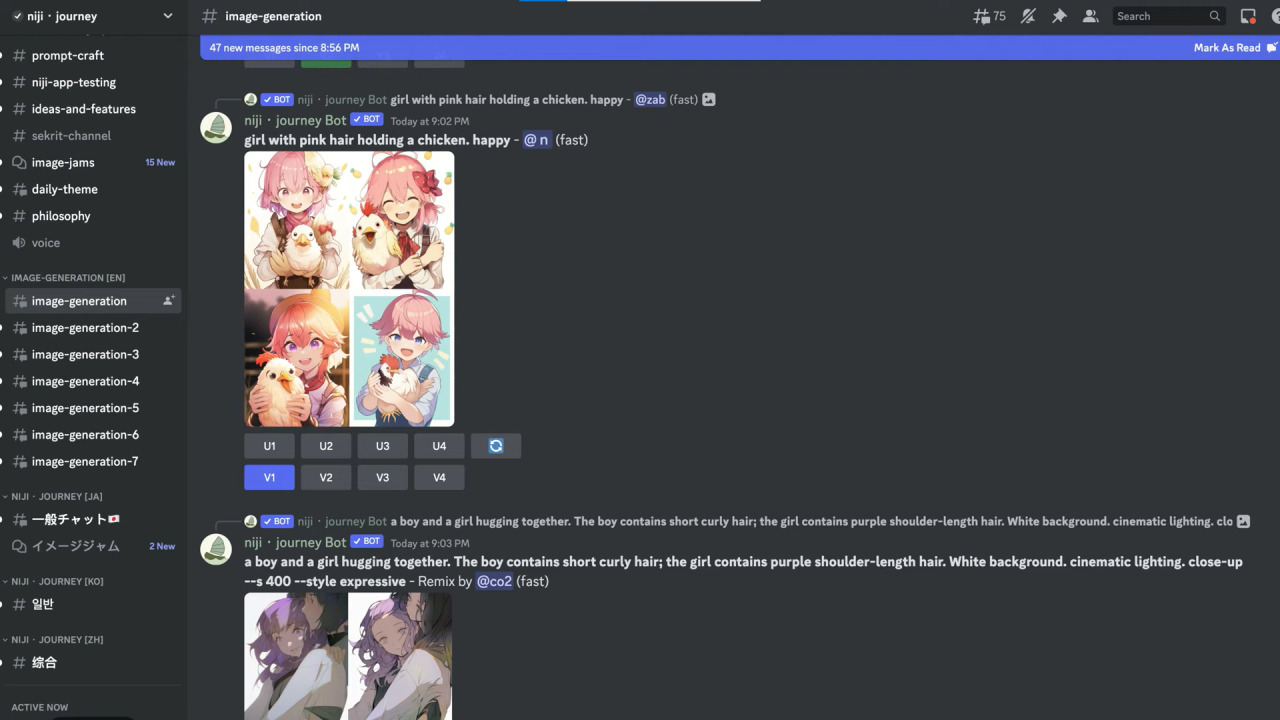1280x720 pixels.
Task: Collapse the IMAGE-GENERATION [EN] category
Action: pyautogui.click(x=68, y=278)
